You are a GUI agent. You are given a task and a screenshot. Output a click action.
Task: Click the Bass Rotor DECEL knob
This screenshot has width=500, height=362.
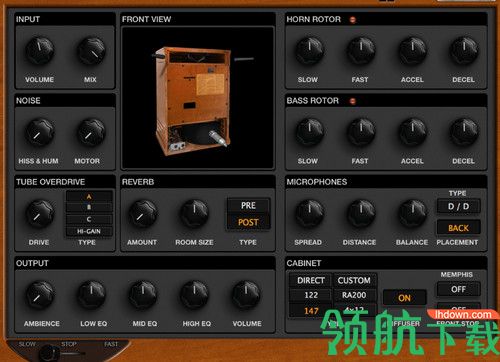pyautogui.click(x=464, y=132)
